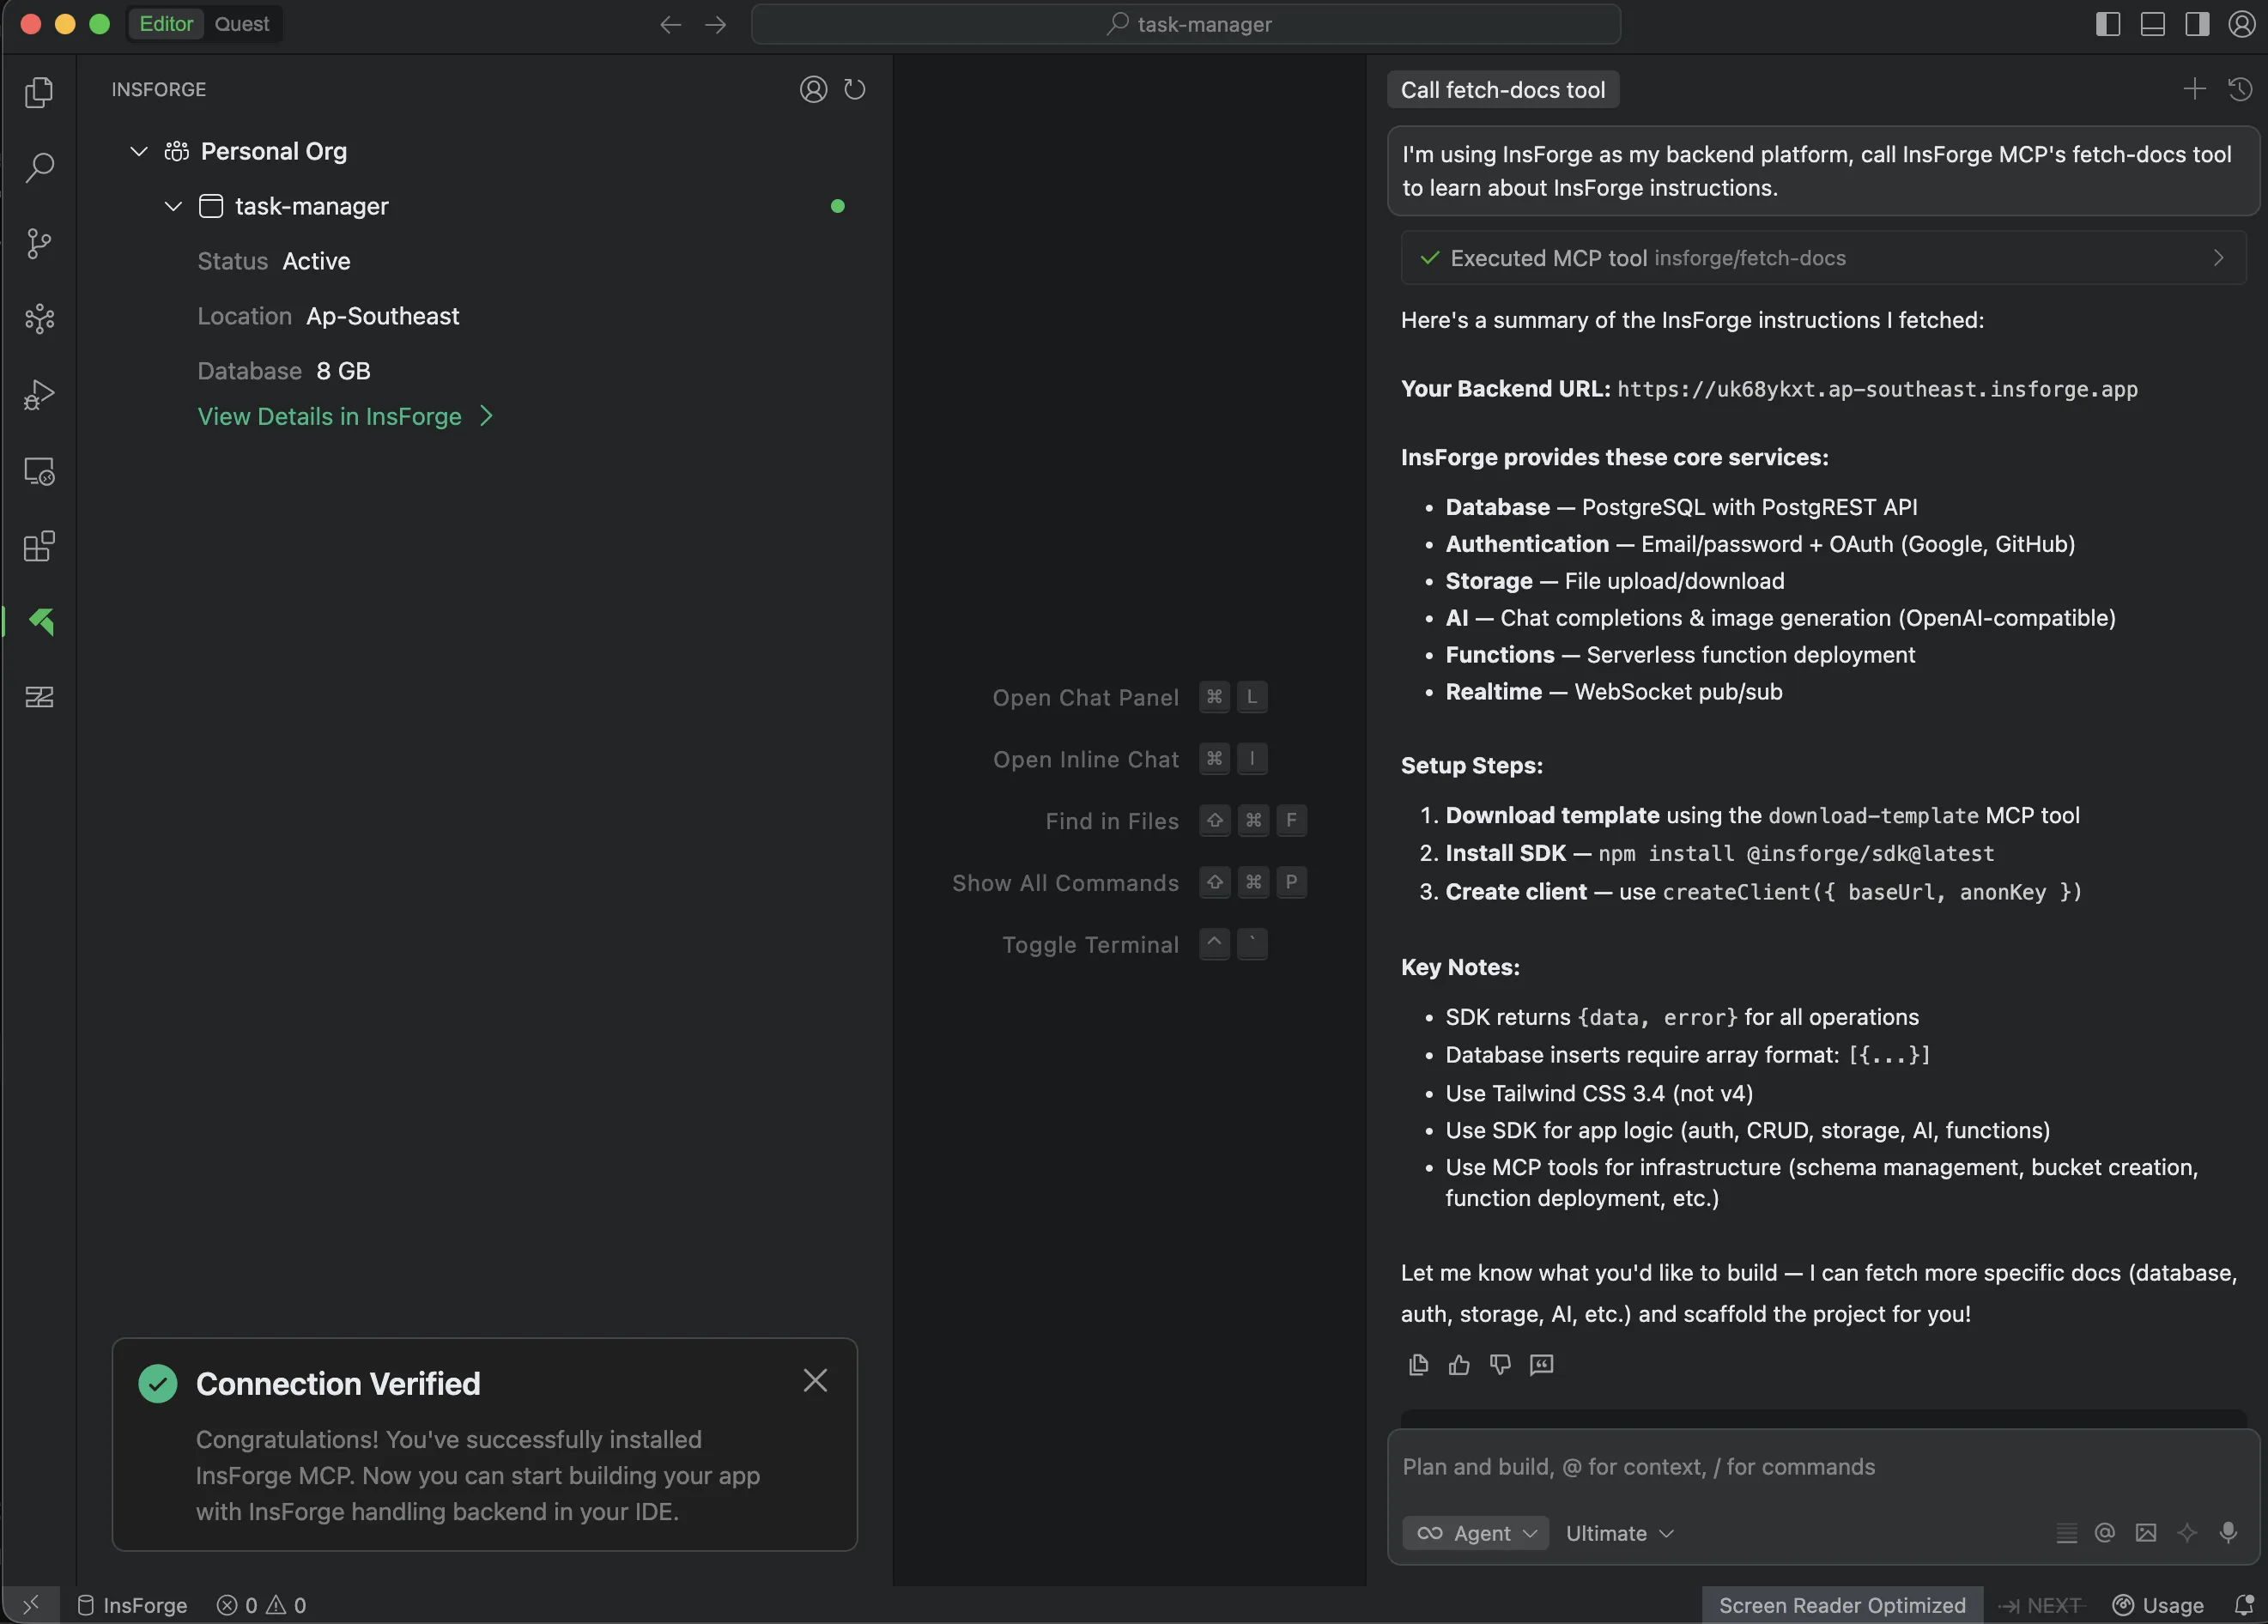Click the user prompt message bubble
2268x1624 pixels.
[x=1823, y=171]
